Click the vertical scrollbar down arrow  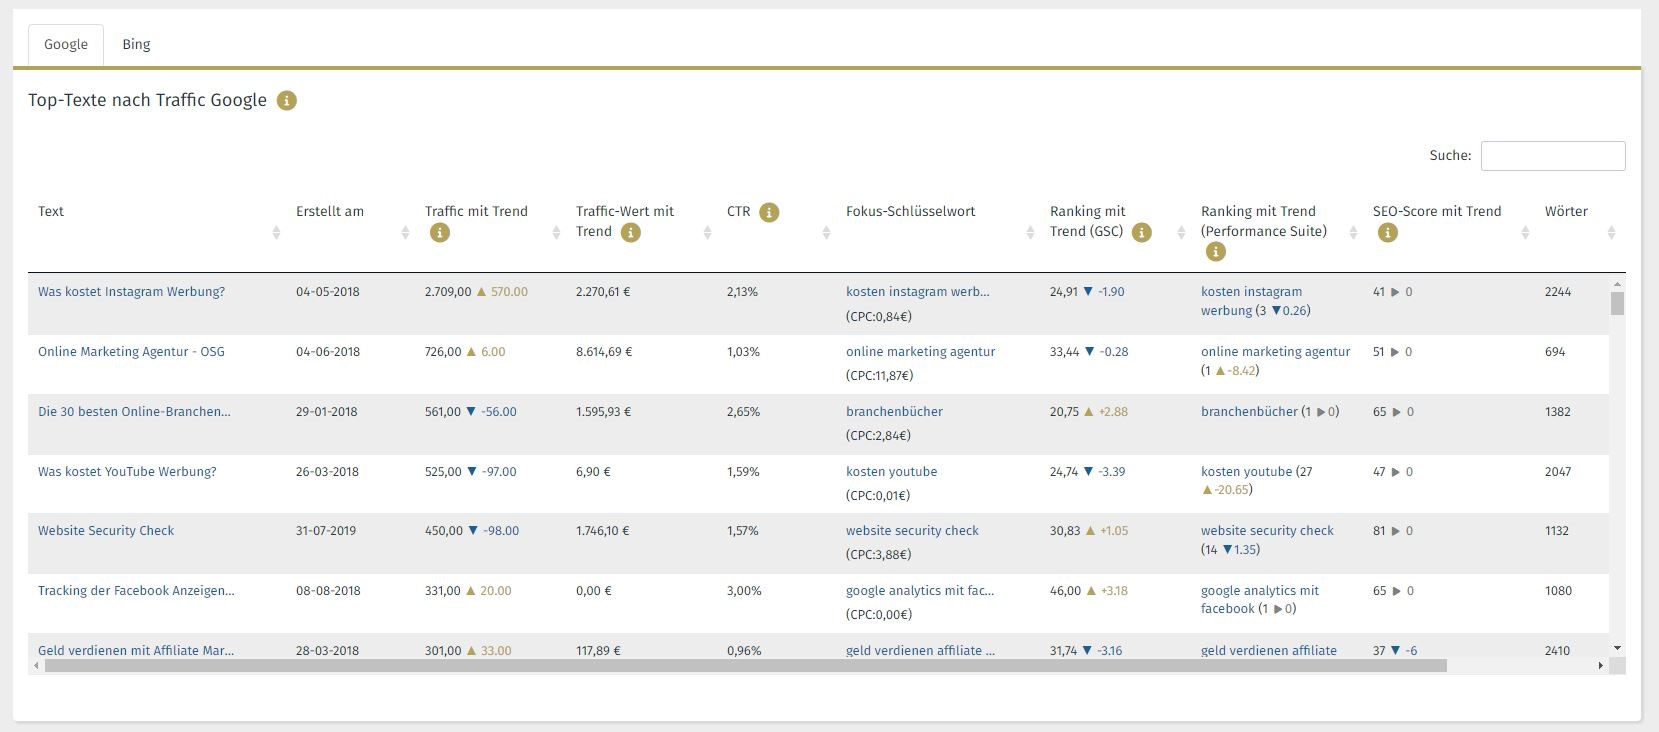(x=1617, y=648)
